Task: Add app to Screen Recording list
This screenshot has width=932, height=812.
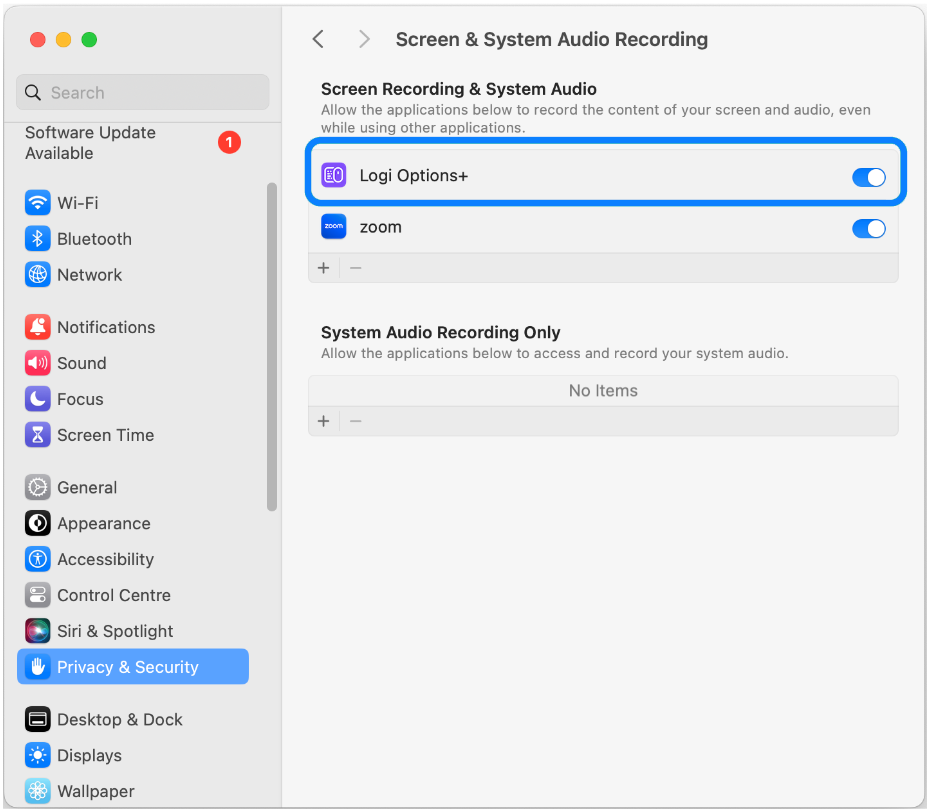Action: tap(323, 268)
